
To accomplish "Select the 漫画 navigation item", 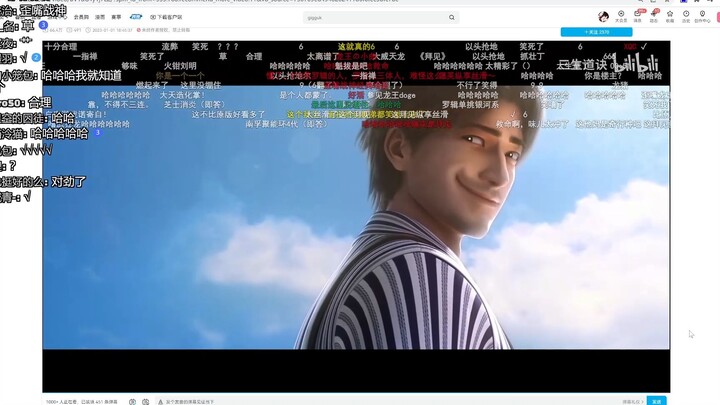I will click(x=100, y=17).
